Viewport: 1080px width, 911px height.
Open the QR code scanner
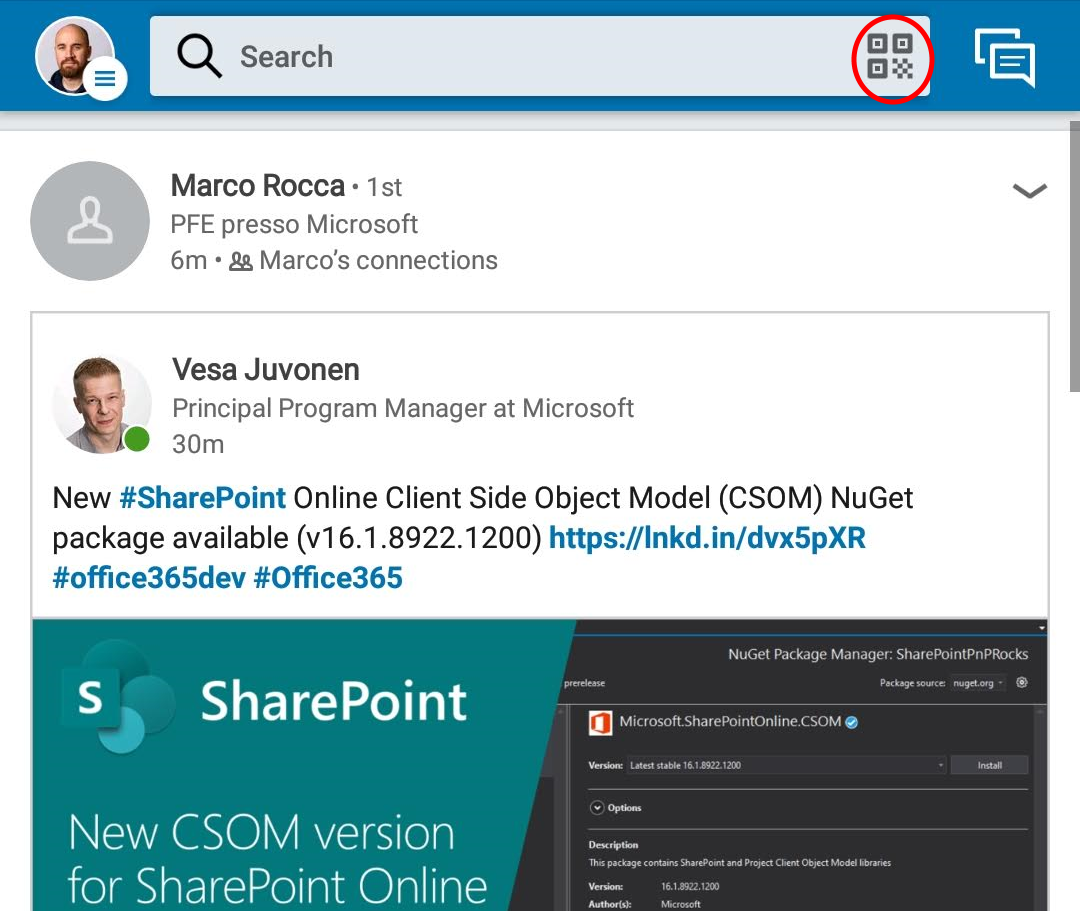coord(890,57)
